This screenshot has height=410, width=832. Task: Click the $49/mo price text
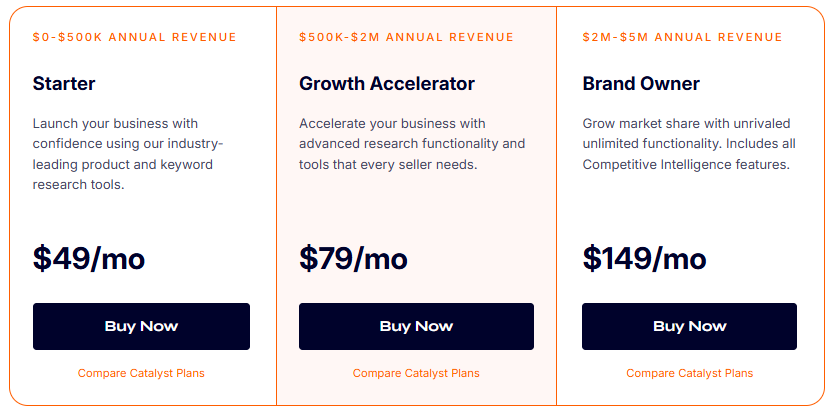[89, 259]
